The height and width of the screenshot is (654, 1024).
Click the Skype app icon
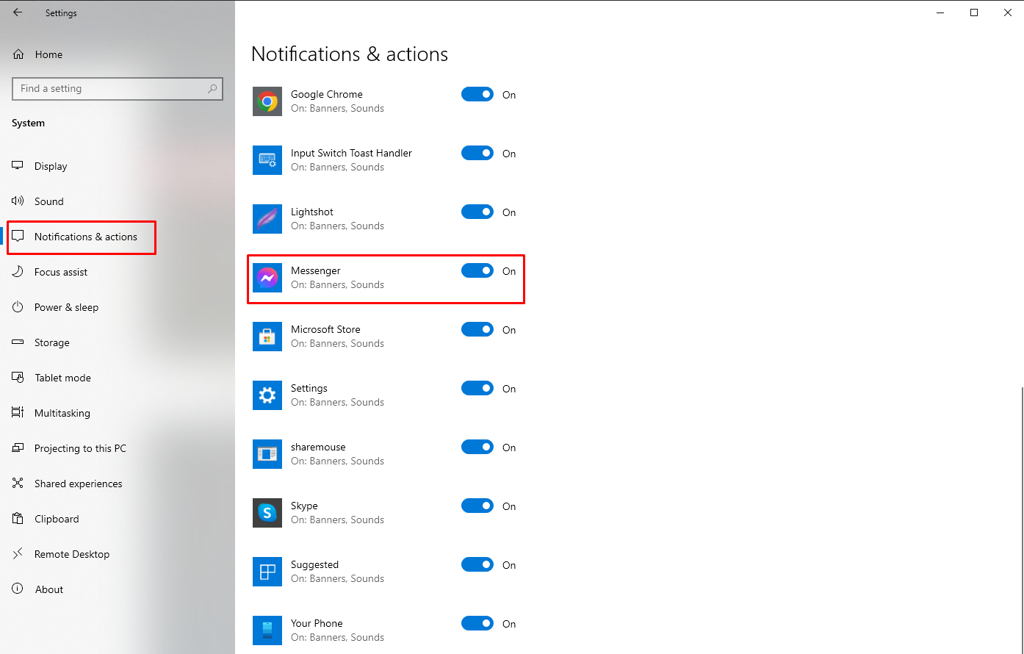coord(267,513)
